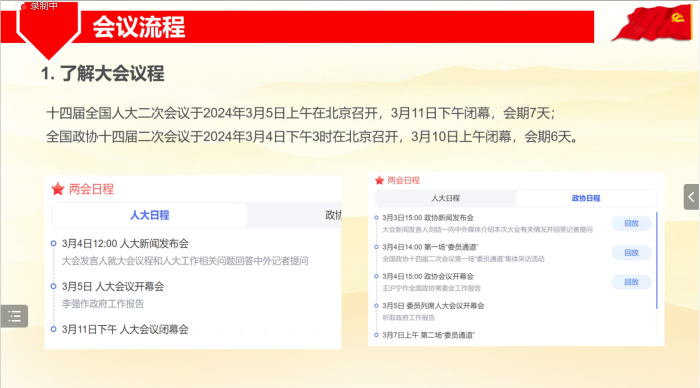Click timeline dot for 3月4日15:00 政协会议开幕会
700x388 pixels.
coord(376,276)
